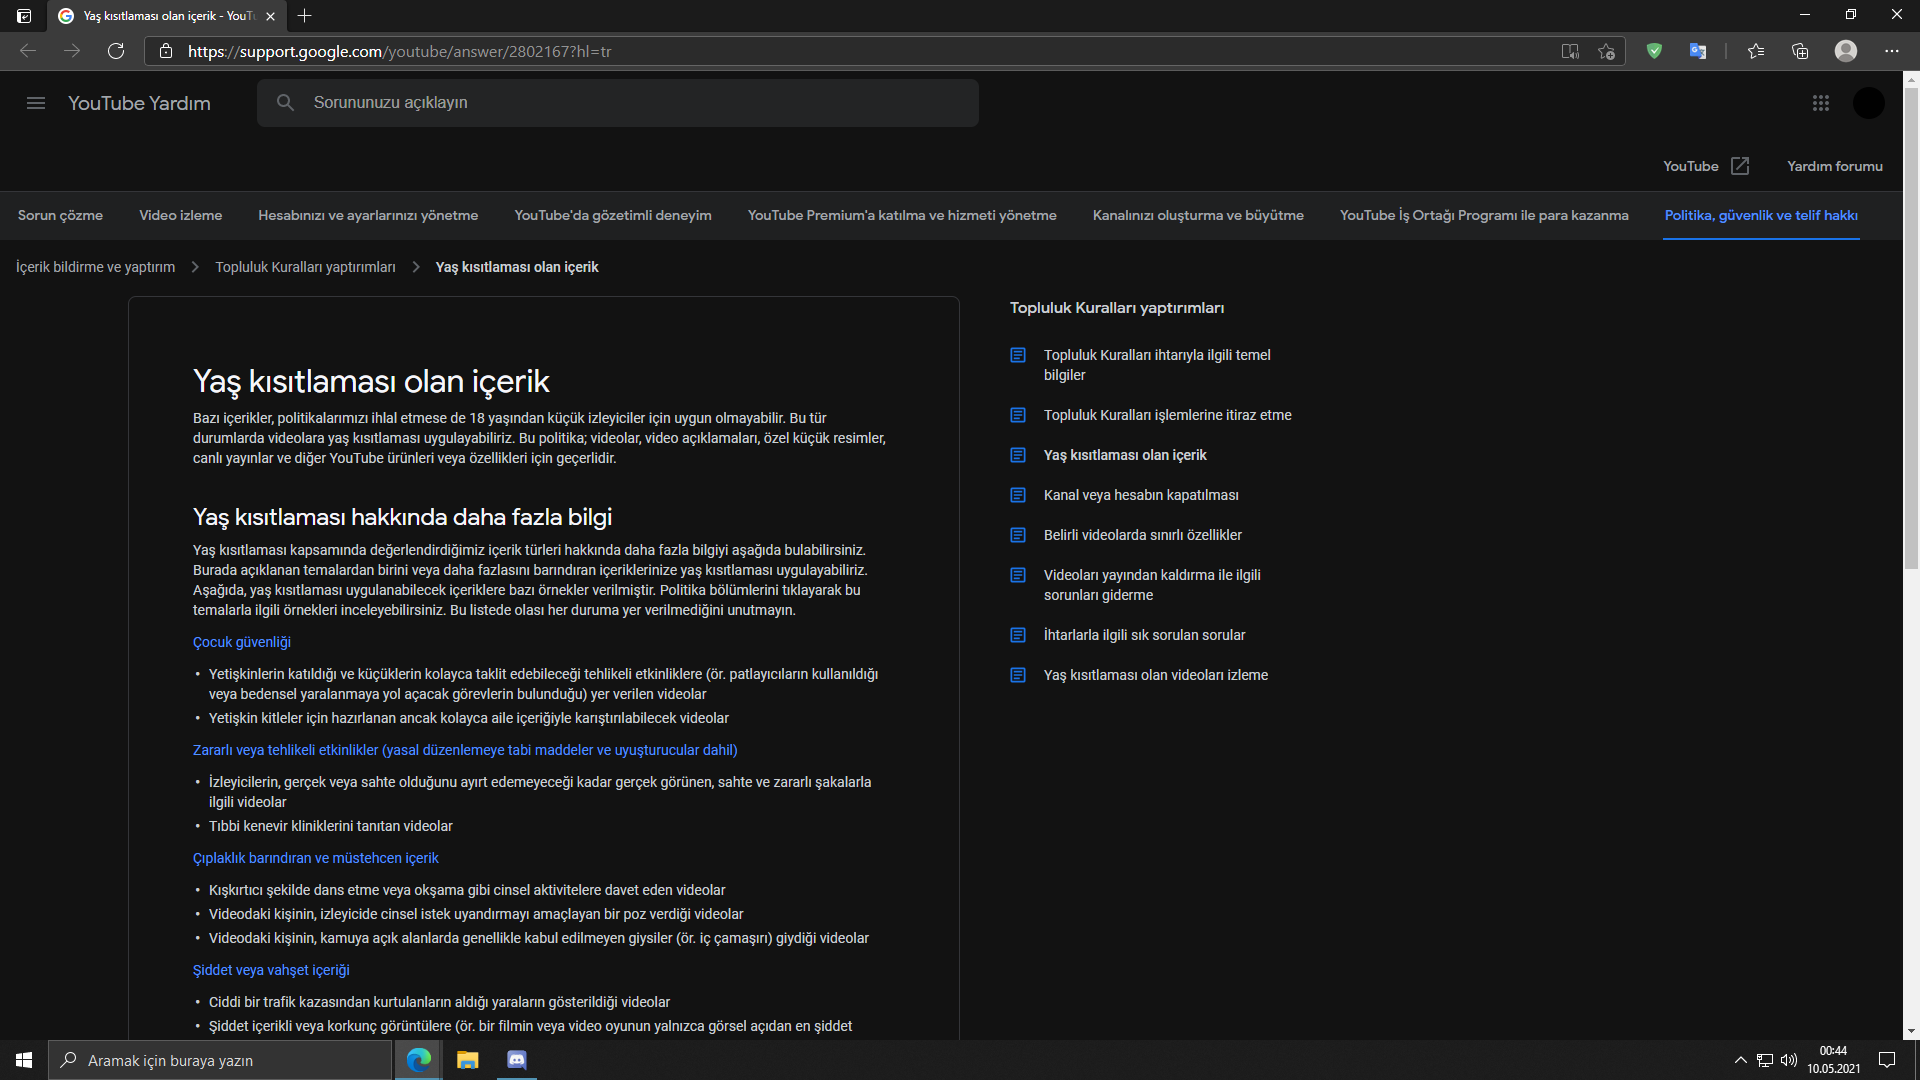This screenshot has width=1920, height=1080.
Task: Open YouTube İş Ortağı Programı tab
Action: point(1484,215)
